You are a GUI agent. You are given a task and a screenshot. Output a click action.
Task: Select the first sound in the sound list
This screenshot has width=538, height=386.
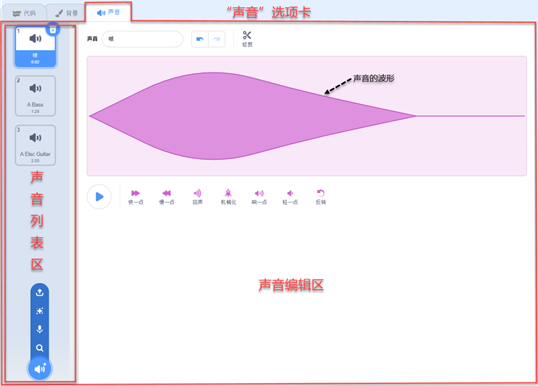(35, 47)
